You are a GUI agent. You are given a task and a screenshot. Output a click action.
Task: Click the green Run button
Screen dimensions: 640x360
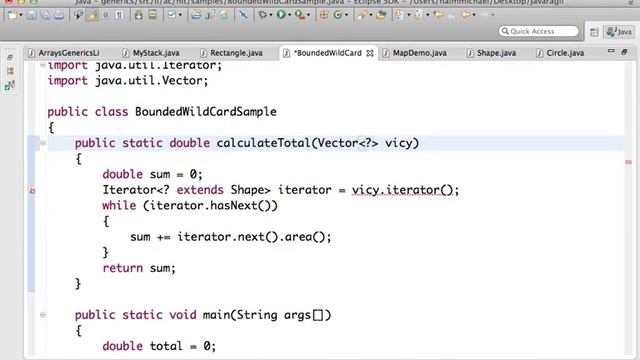pos(281,15)
